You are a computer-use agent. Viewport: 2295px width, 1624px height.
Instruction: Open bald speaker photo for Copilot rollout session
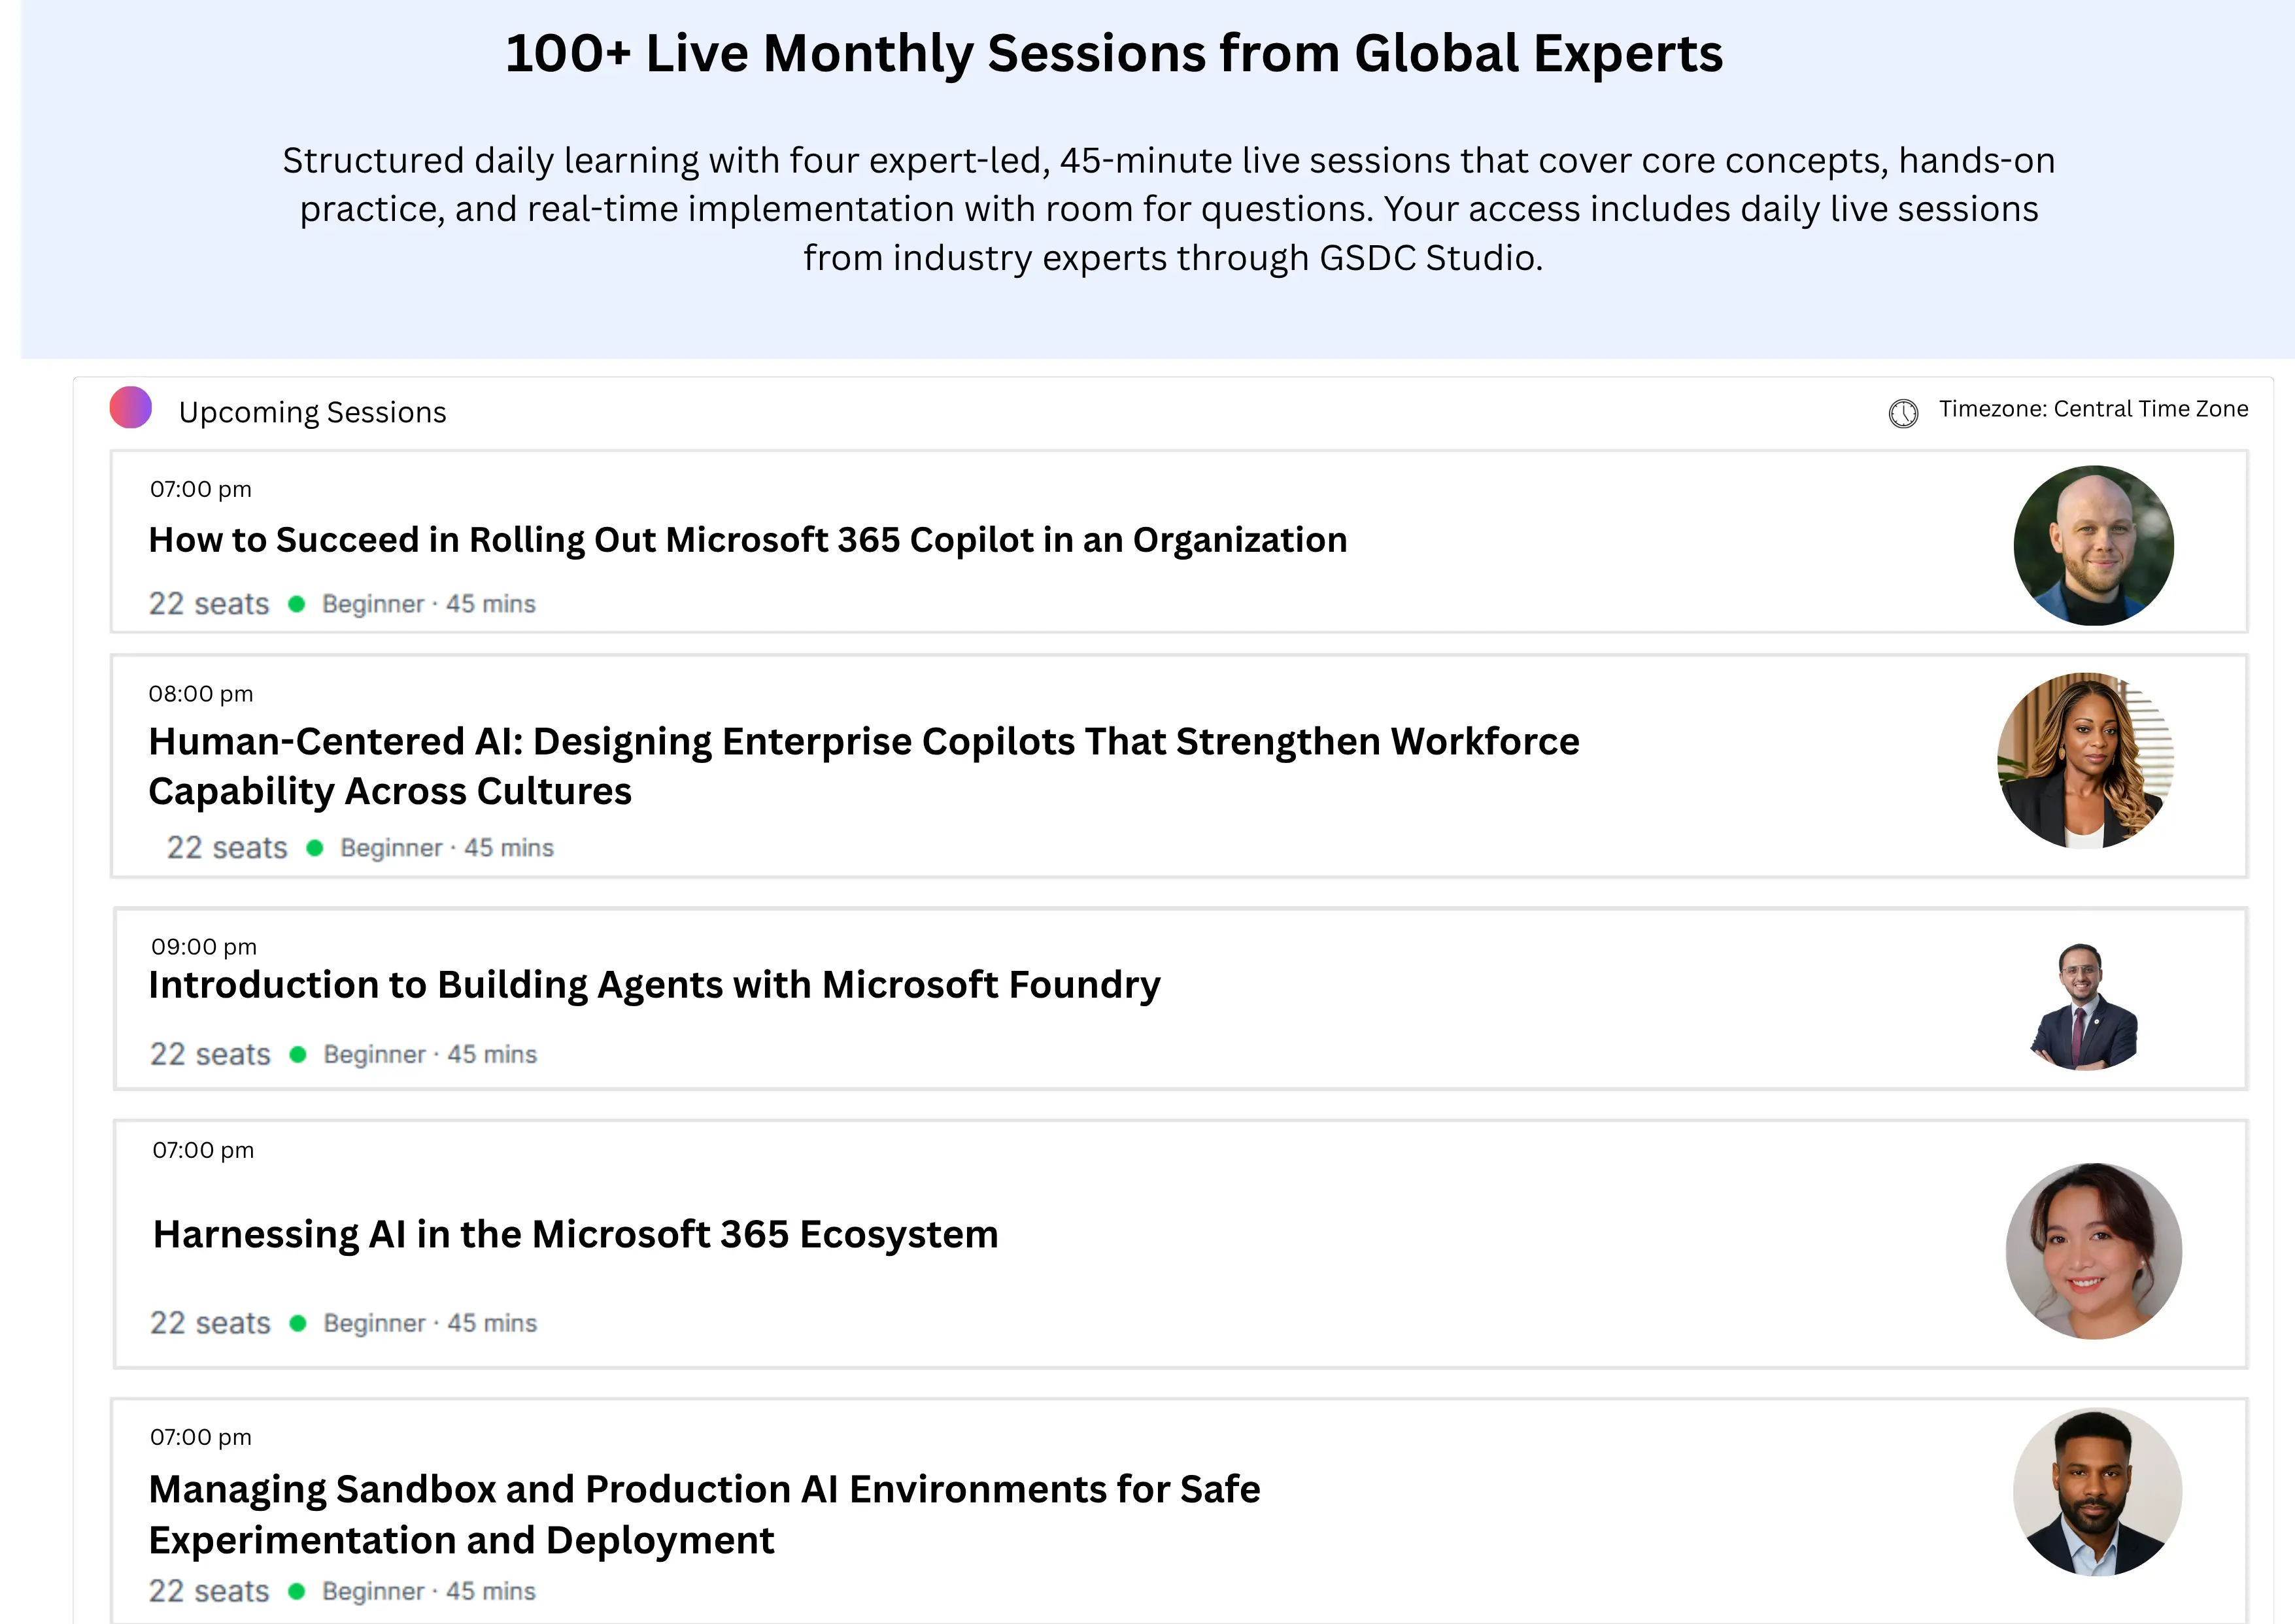2093,546
